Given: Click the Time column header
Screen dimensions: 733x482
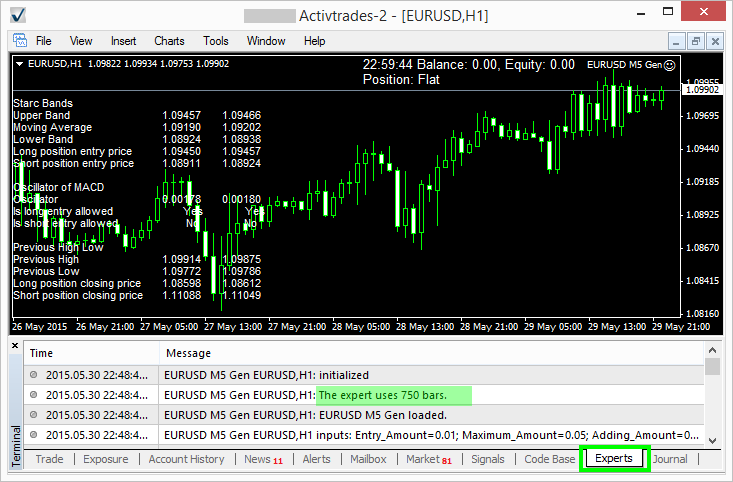Looking at the screenshot, I should pyautogui.click(x=41, y=353).
